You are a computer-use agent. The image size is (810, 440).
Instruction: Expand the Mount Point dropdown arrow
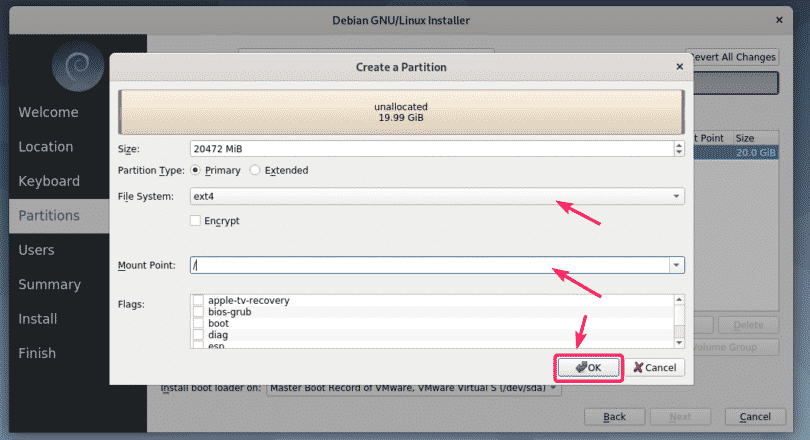tap(676, 265)
